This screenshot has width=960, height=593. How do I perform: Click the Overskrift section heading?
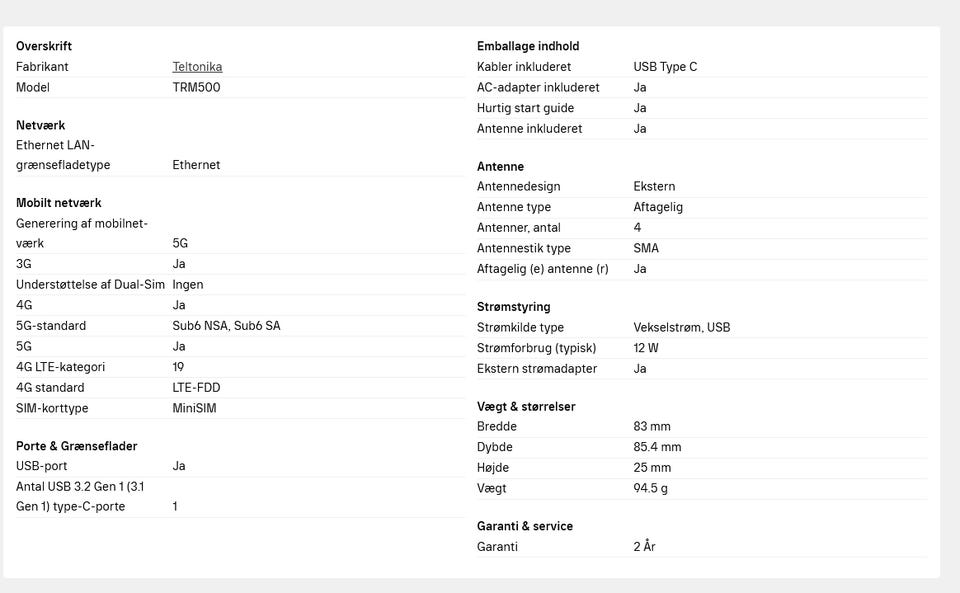[x=44, y=46]
